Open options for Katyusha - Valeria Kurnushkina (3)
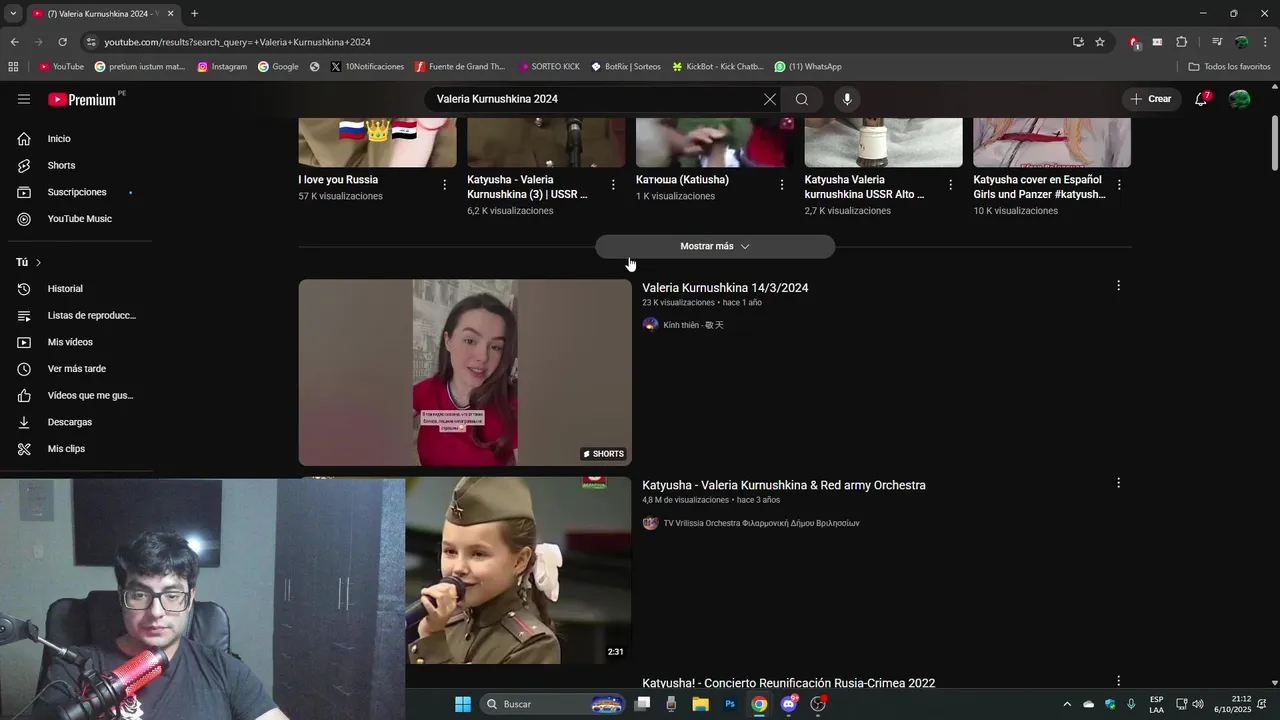The image size is (1280, 720). coord(613,184)
